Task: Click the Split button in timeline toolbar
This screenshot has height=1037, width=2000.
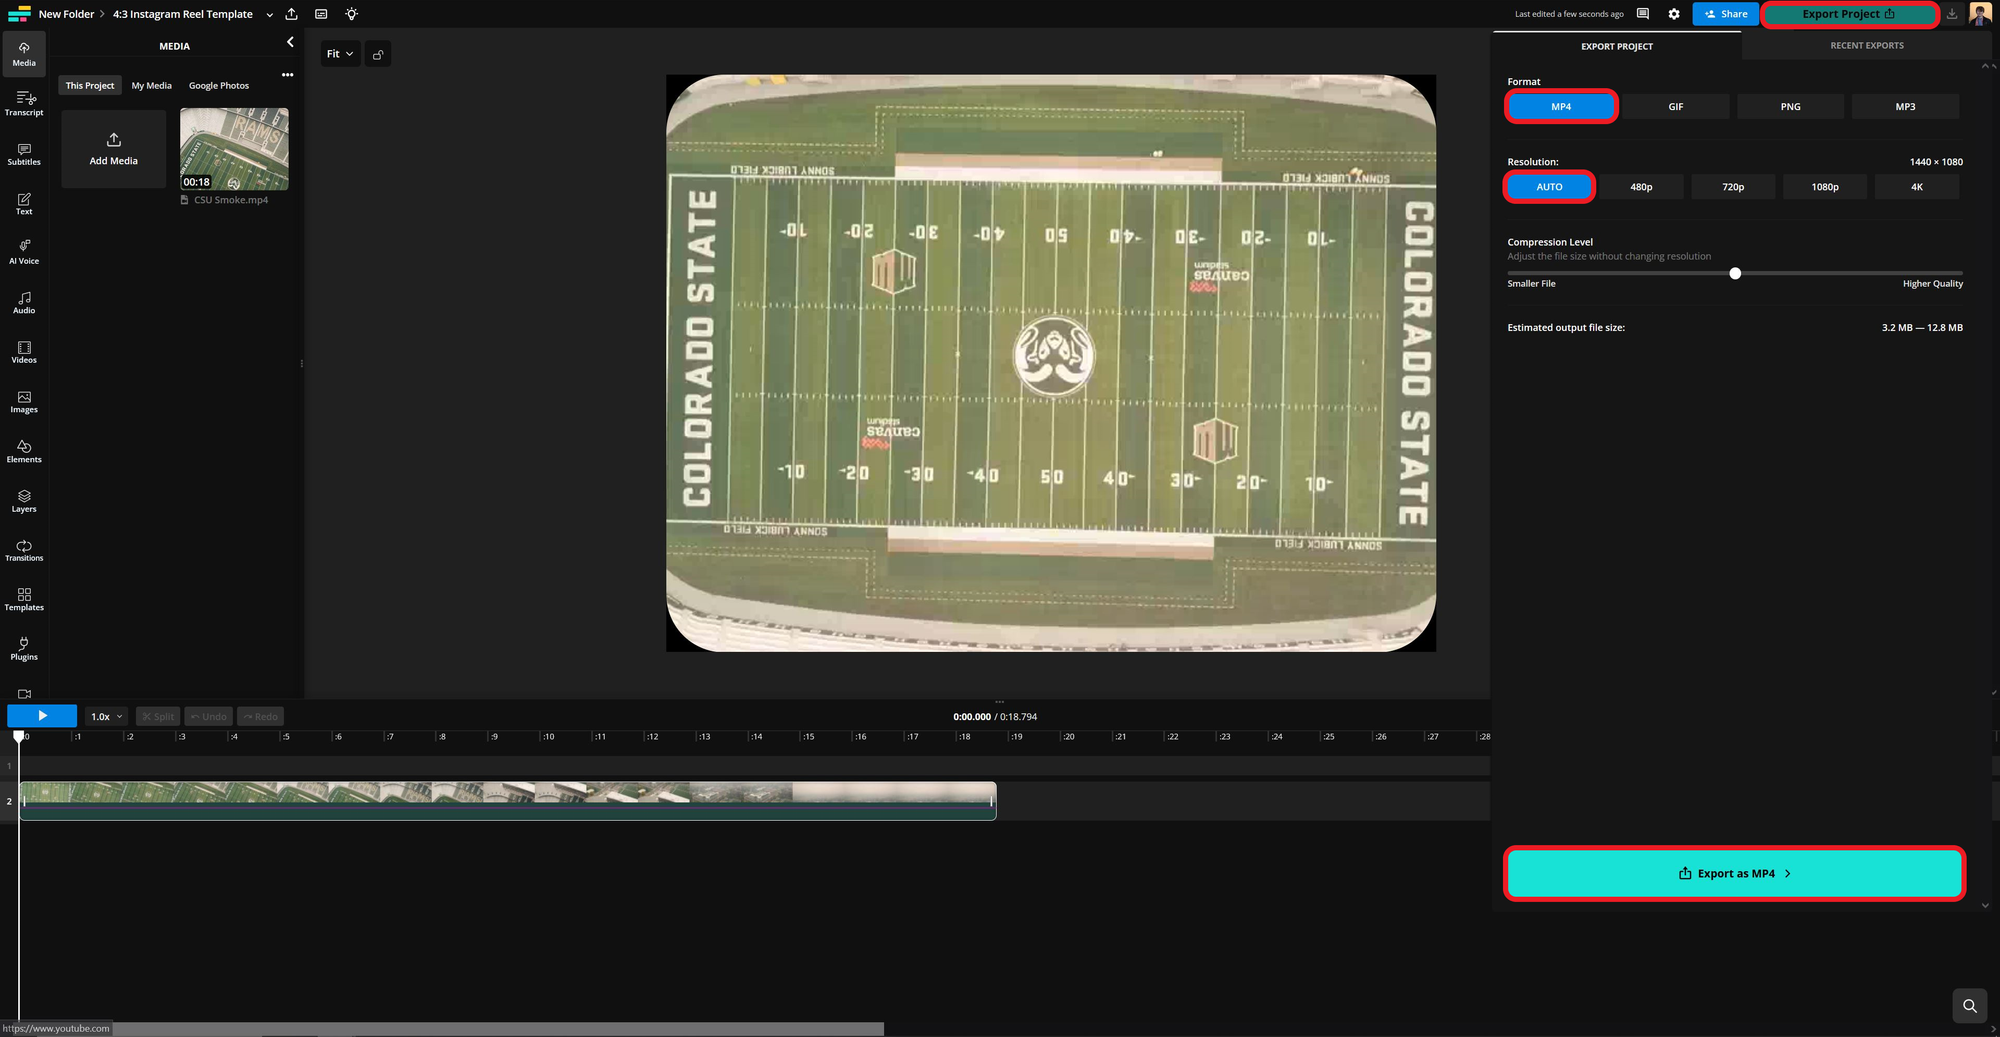Action: tap(158, 717)
